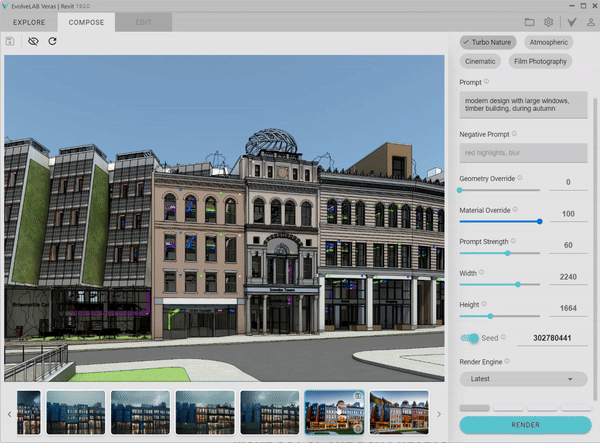
Task: Click the Prompt info icon
Action: click(x=486, y=81)
